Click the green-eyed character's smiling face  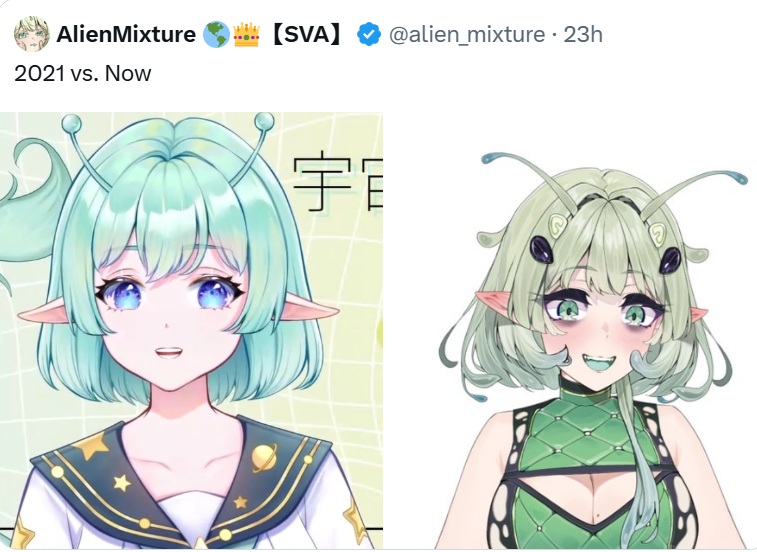[603, 328]
